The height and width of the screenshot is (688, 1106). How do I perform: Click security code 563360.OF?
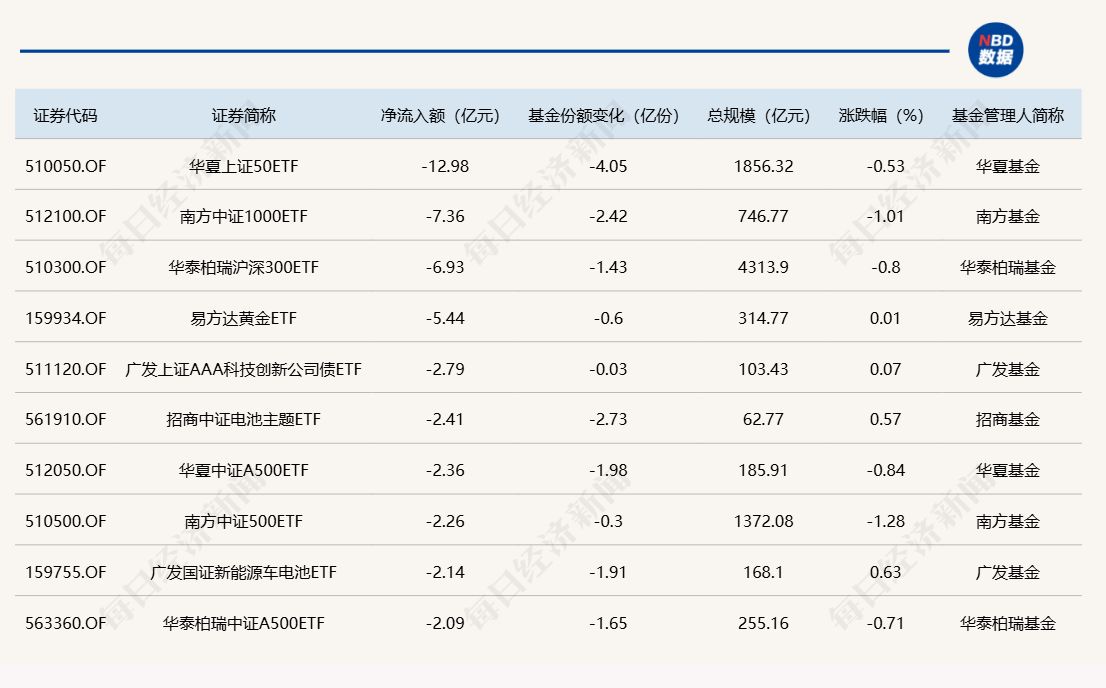[x=66, y=624]
